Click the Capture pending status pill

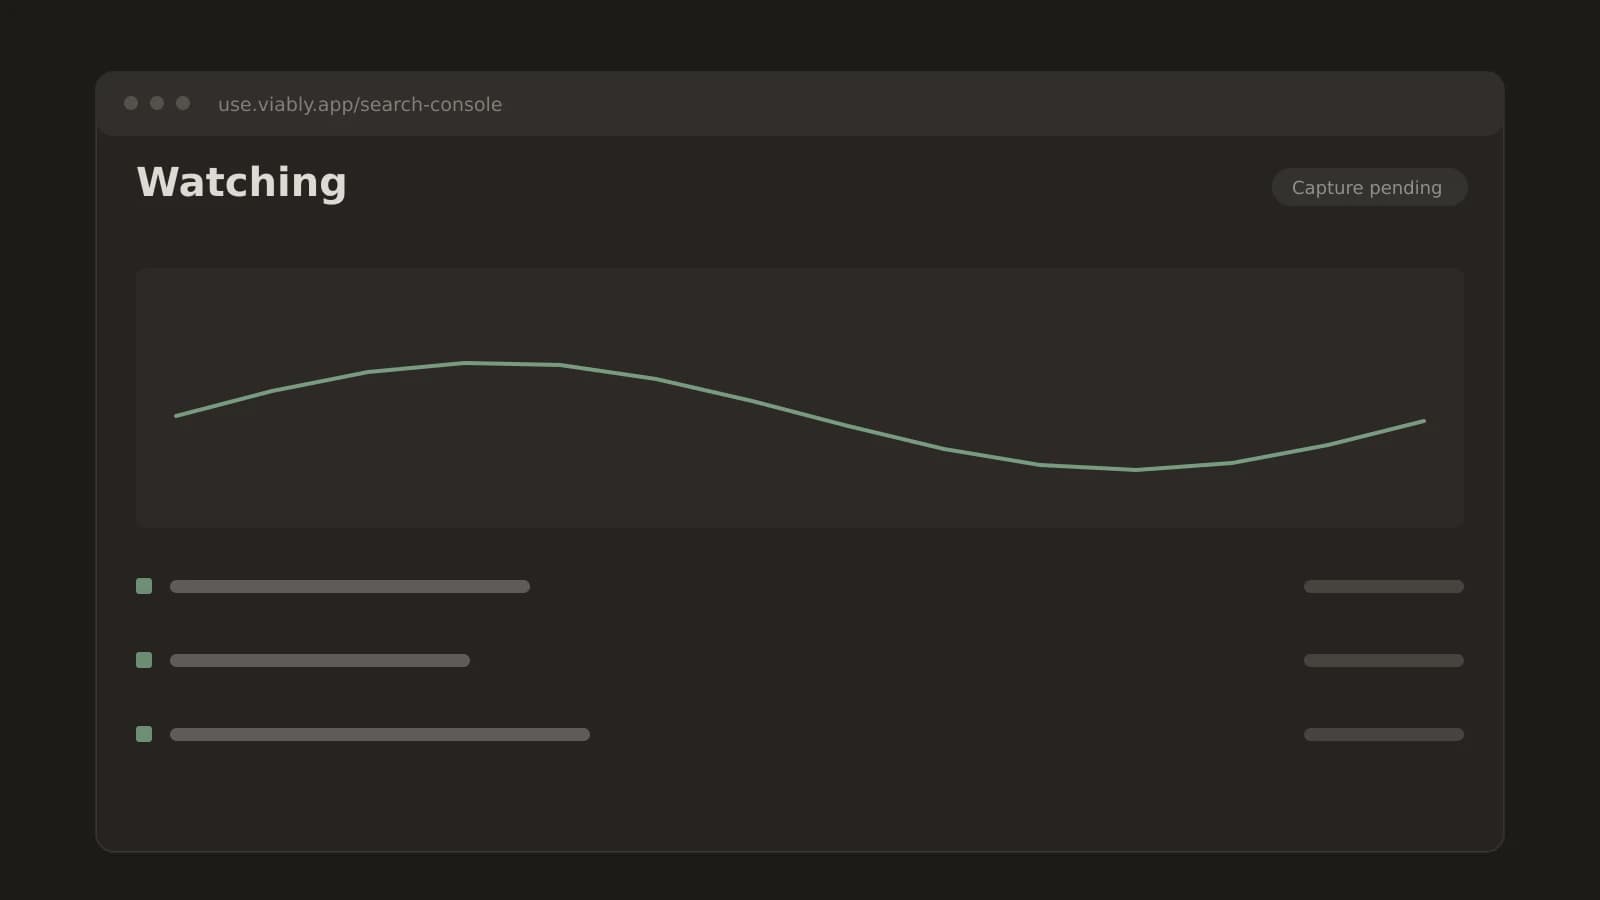pyautogui.click(x=1369, y=187)
